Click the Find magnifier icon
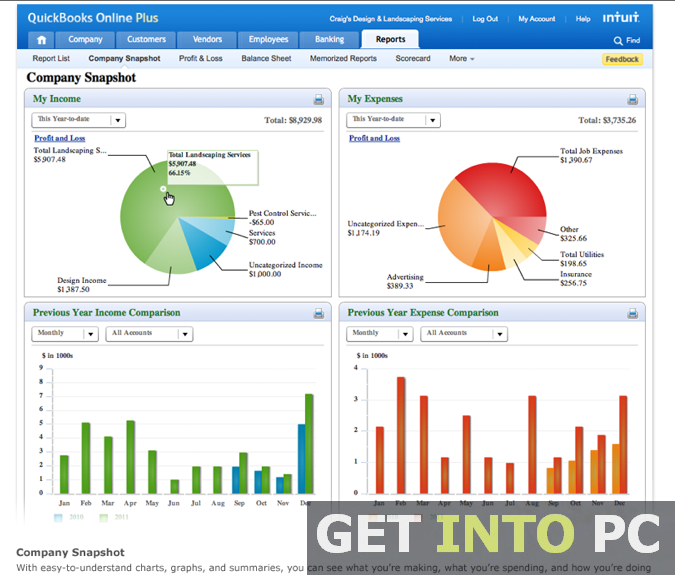 [x=618, y=41]
